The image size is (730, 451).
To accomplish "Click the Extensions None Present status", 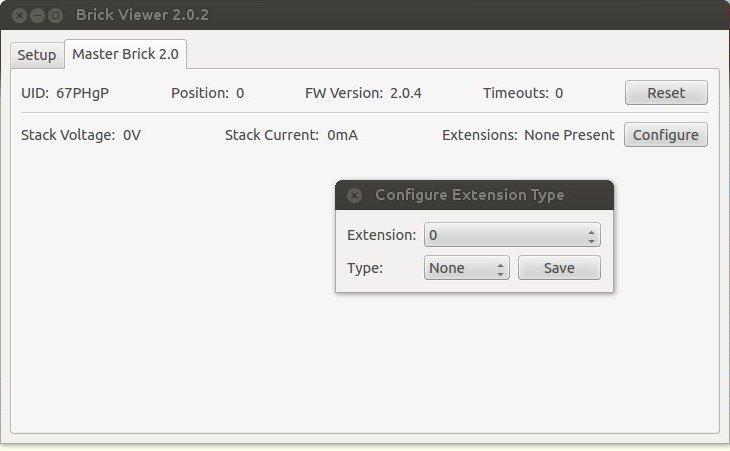I will click(569, 135).
